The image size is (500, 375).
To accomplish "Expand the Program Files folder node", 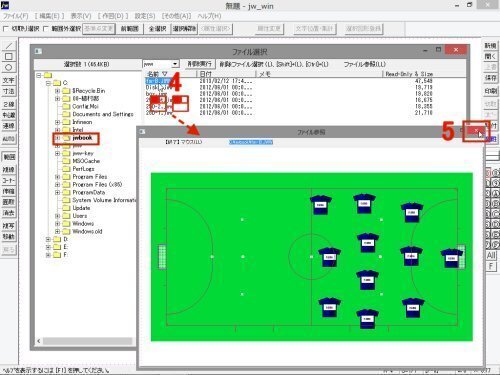I will [57, 177].
